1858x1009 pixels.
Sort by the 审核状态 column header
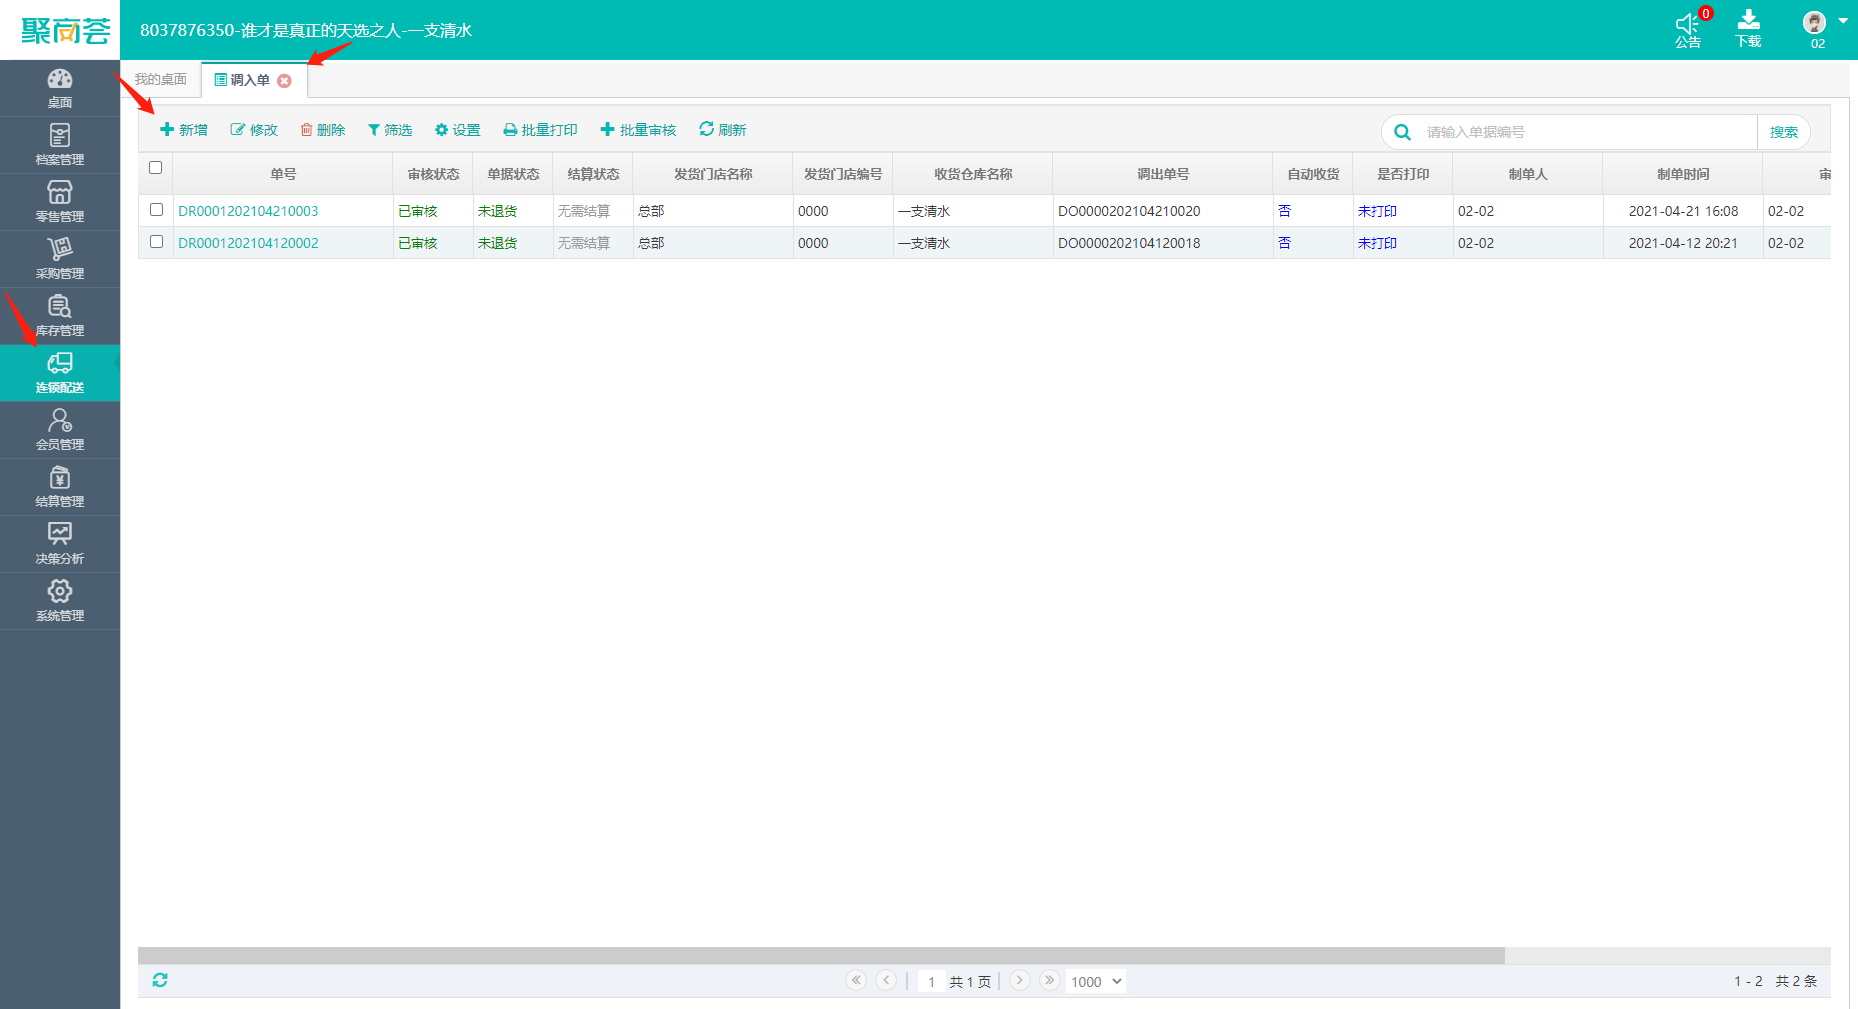(x=433, y=174)
